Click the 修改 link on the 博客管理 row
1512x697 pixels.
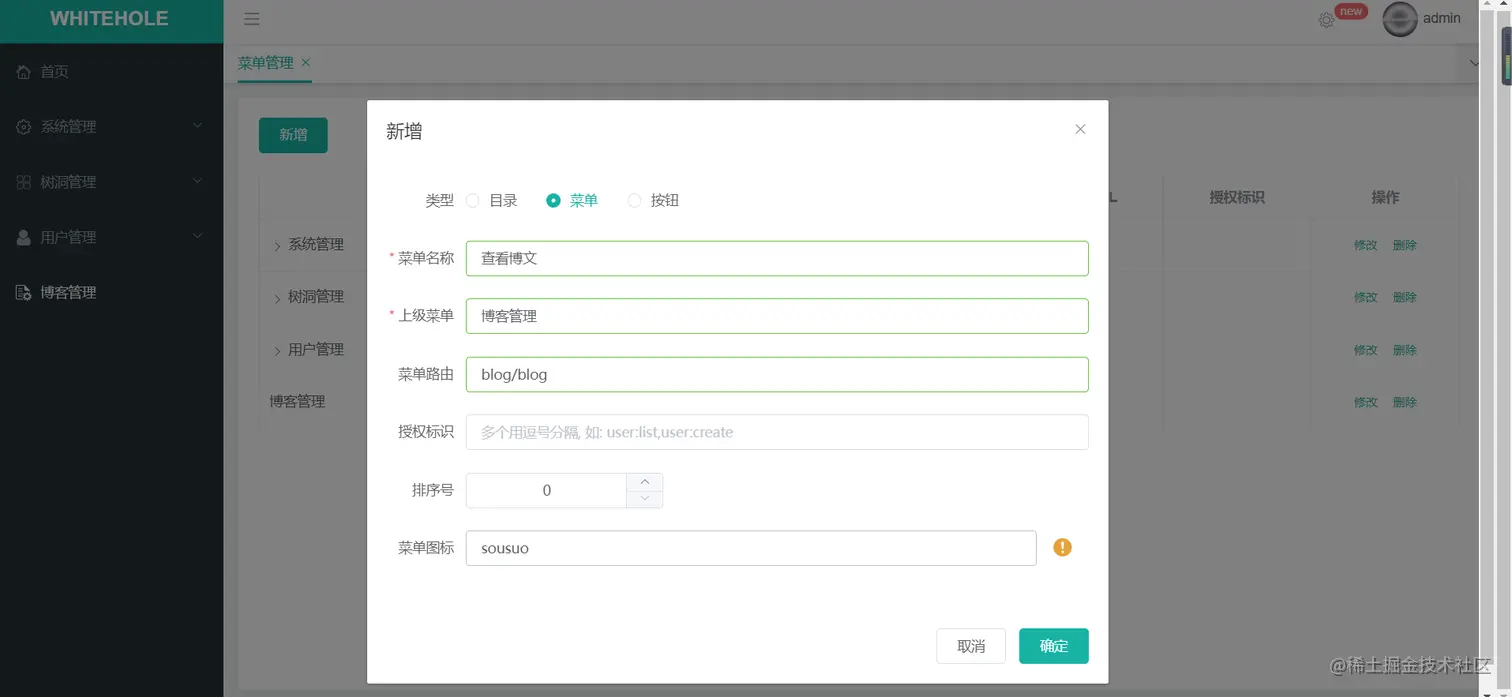point(1364,401)
